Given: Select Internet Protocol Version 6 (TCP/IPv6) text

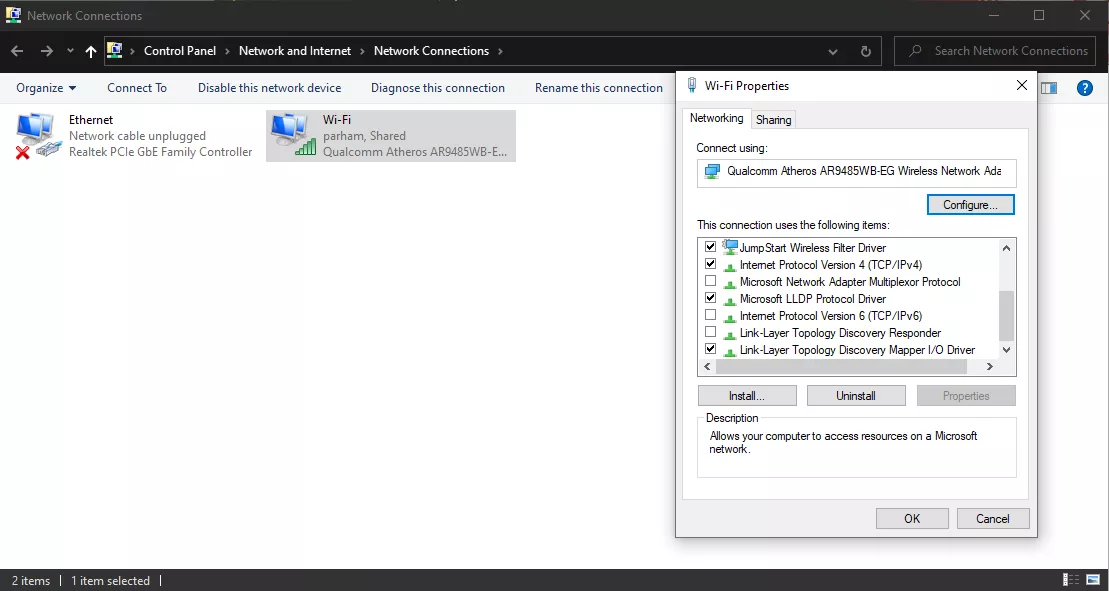Looking at the screenshot, I should [830, 315].
